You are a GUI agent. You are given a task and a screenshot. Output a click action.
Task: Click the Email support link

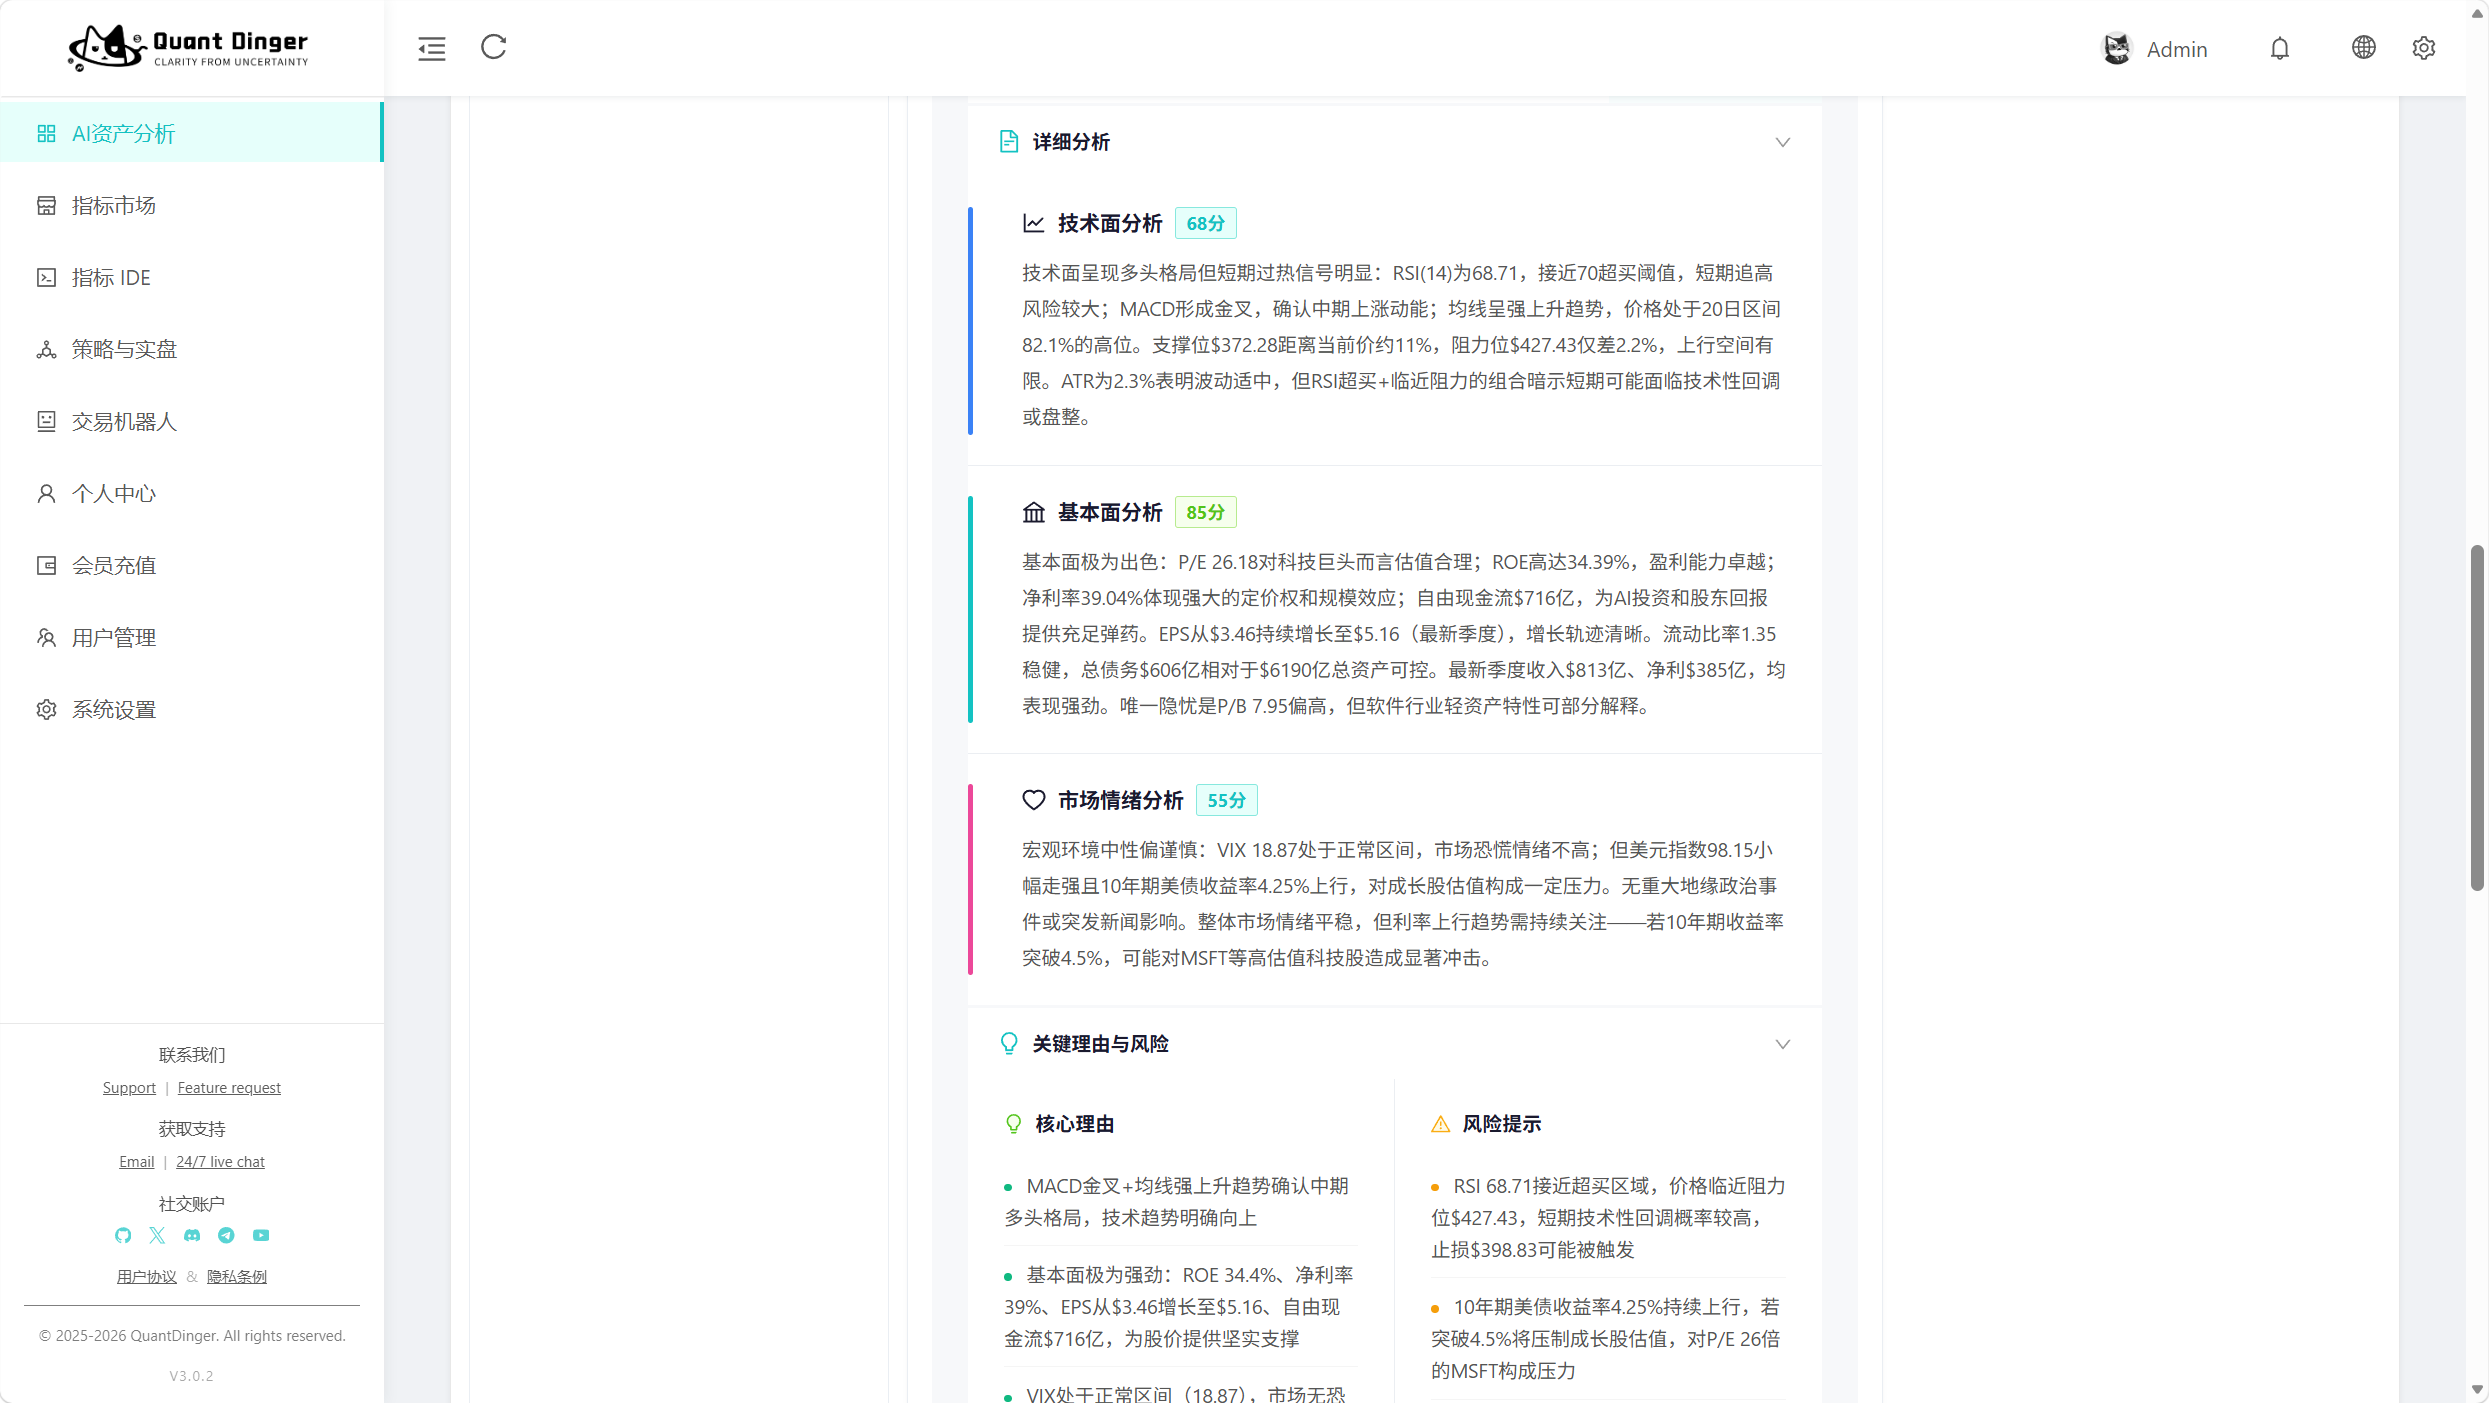click(x=137, y=1162)
